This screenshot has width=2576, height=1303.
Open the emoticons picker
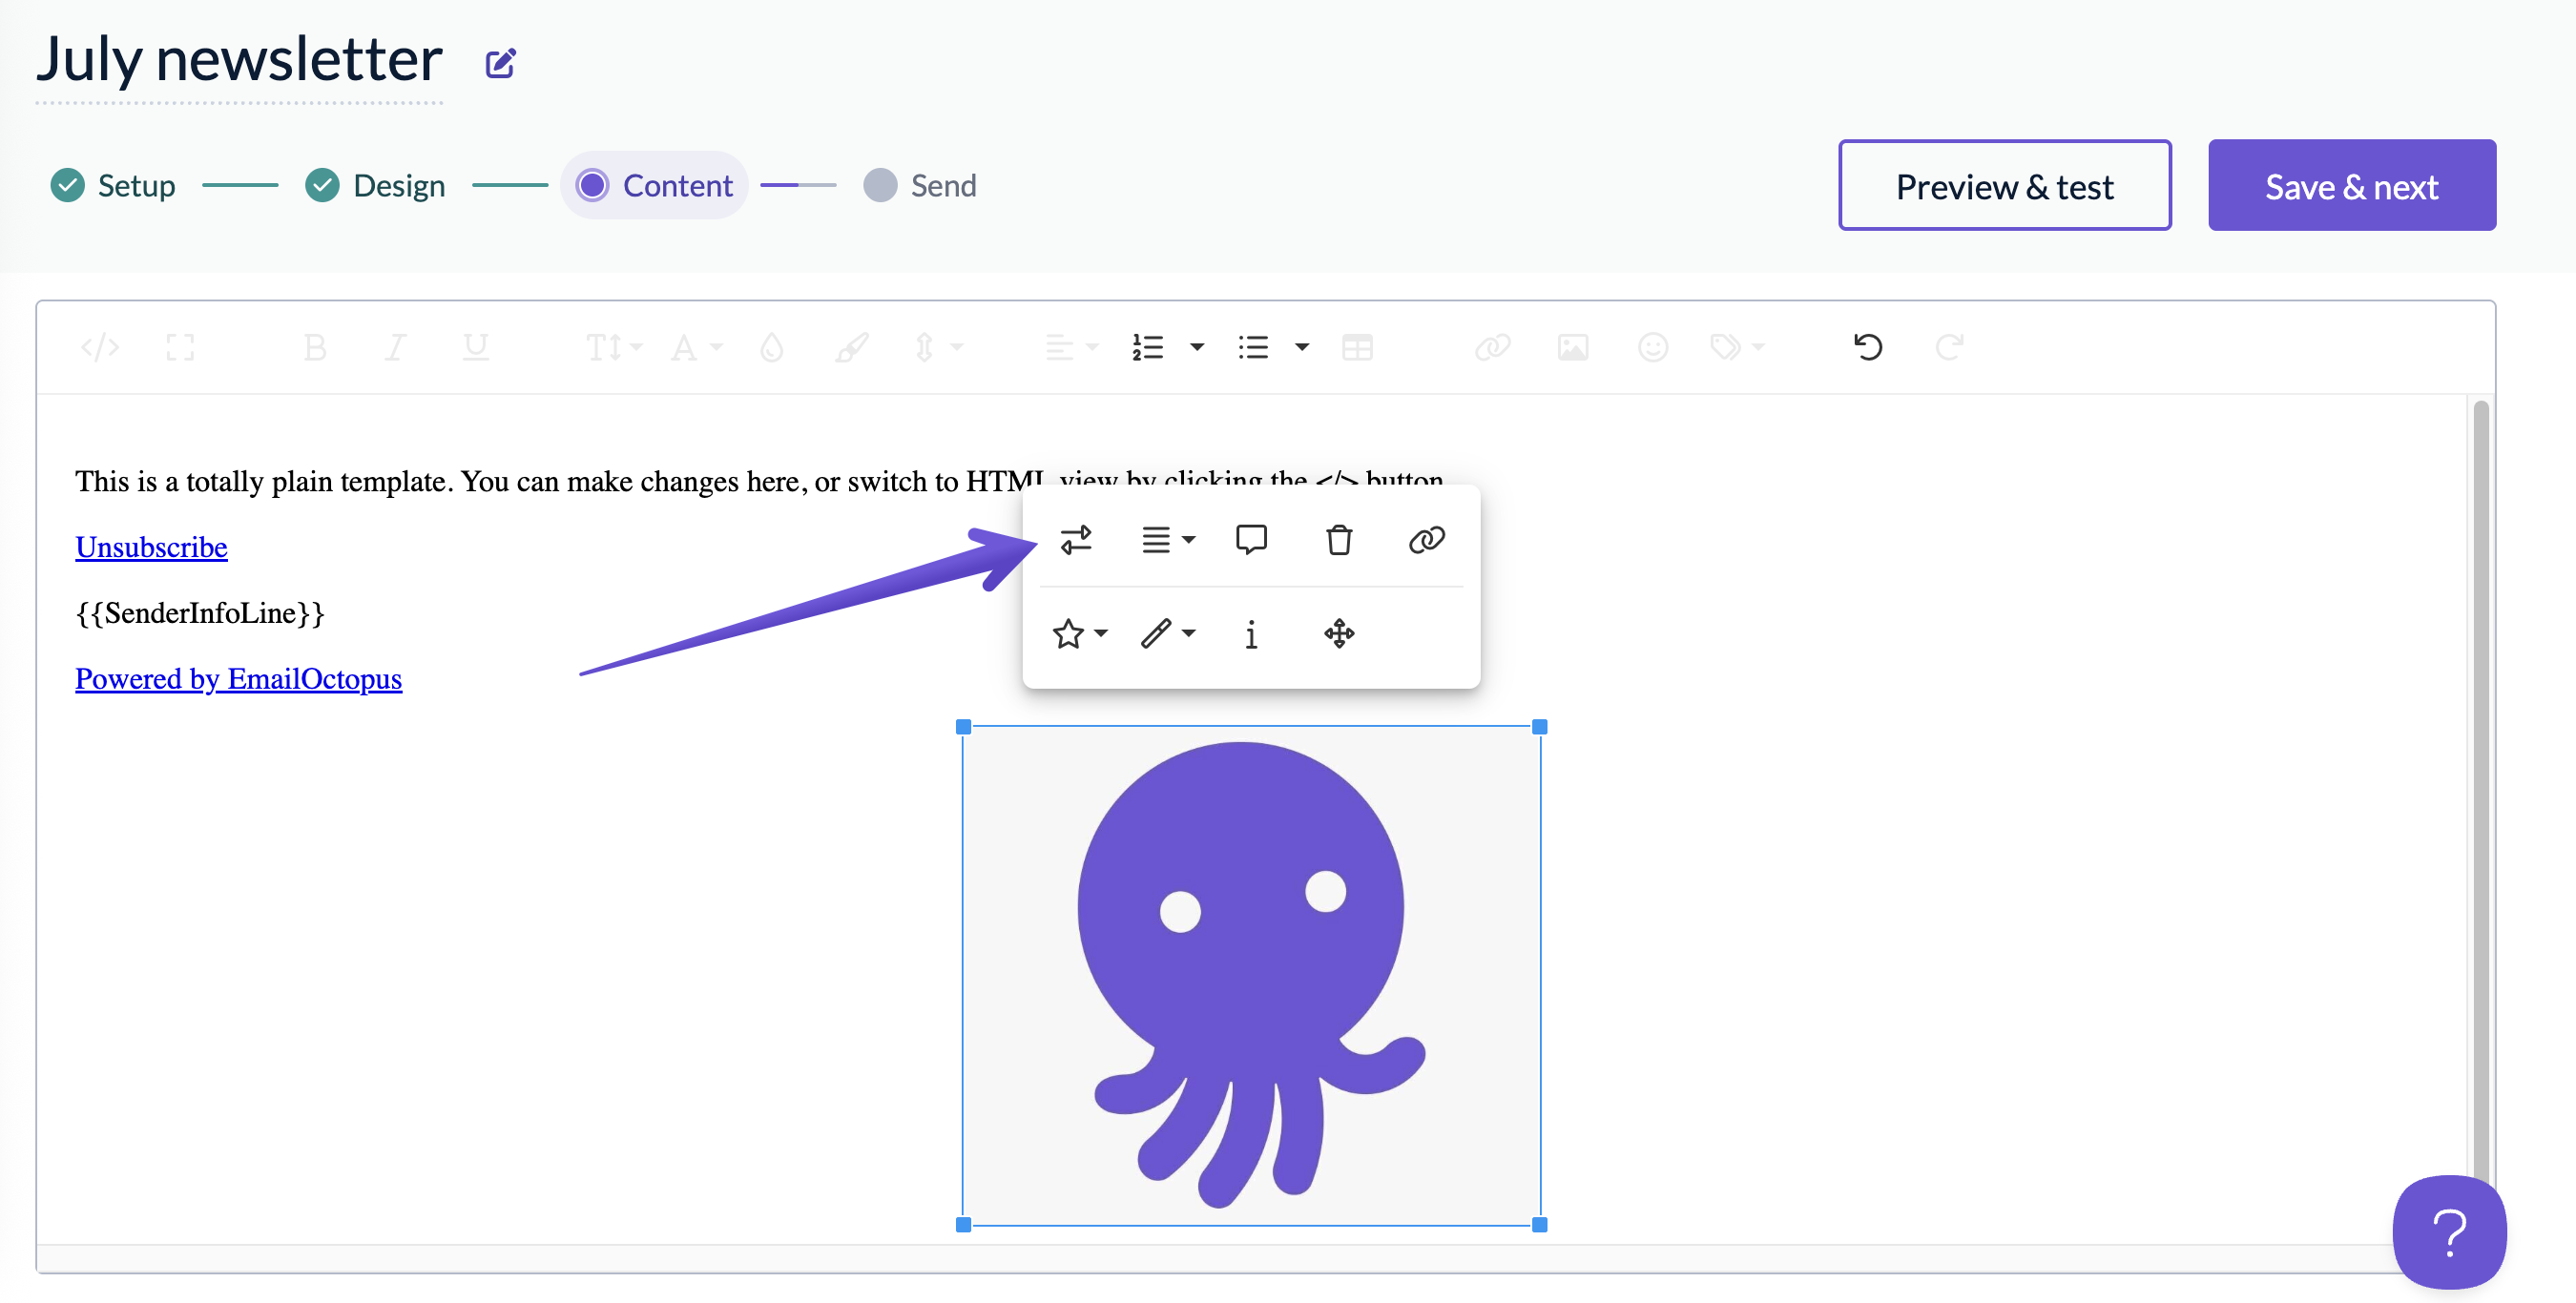click(1653, 347)
